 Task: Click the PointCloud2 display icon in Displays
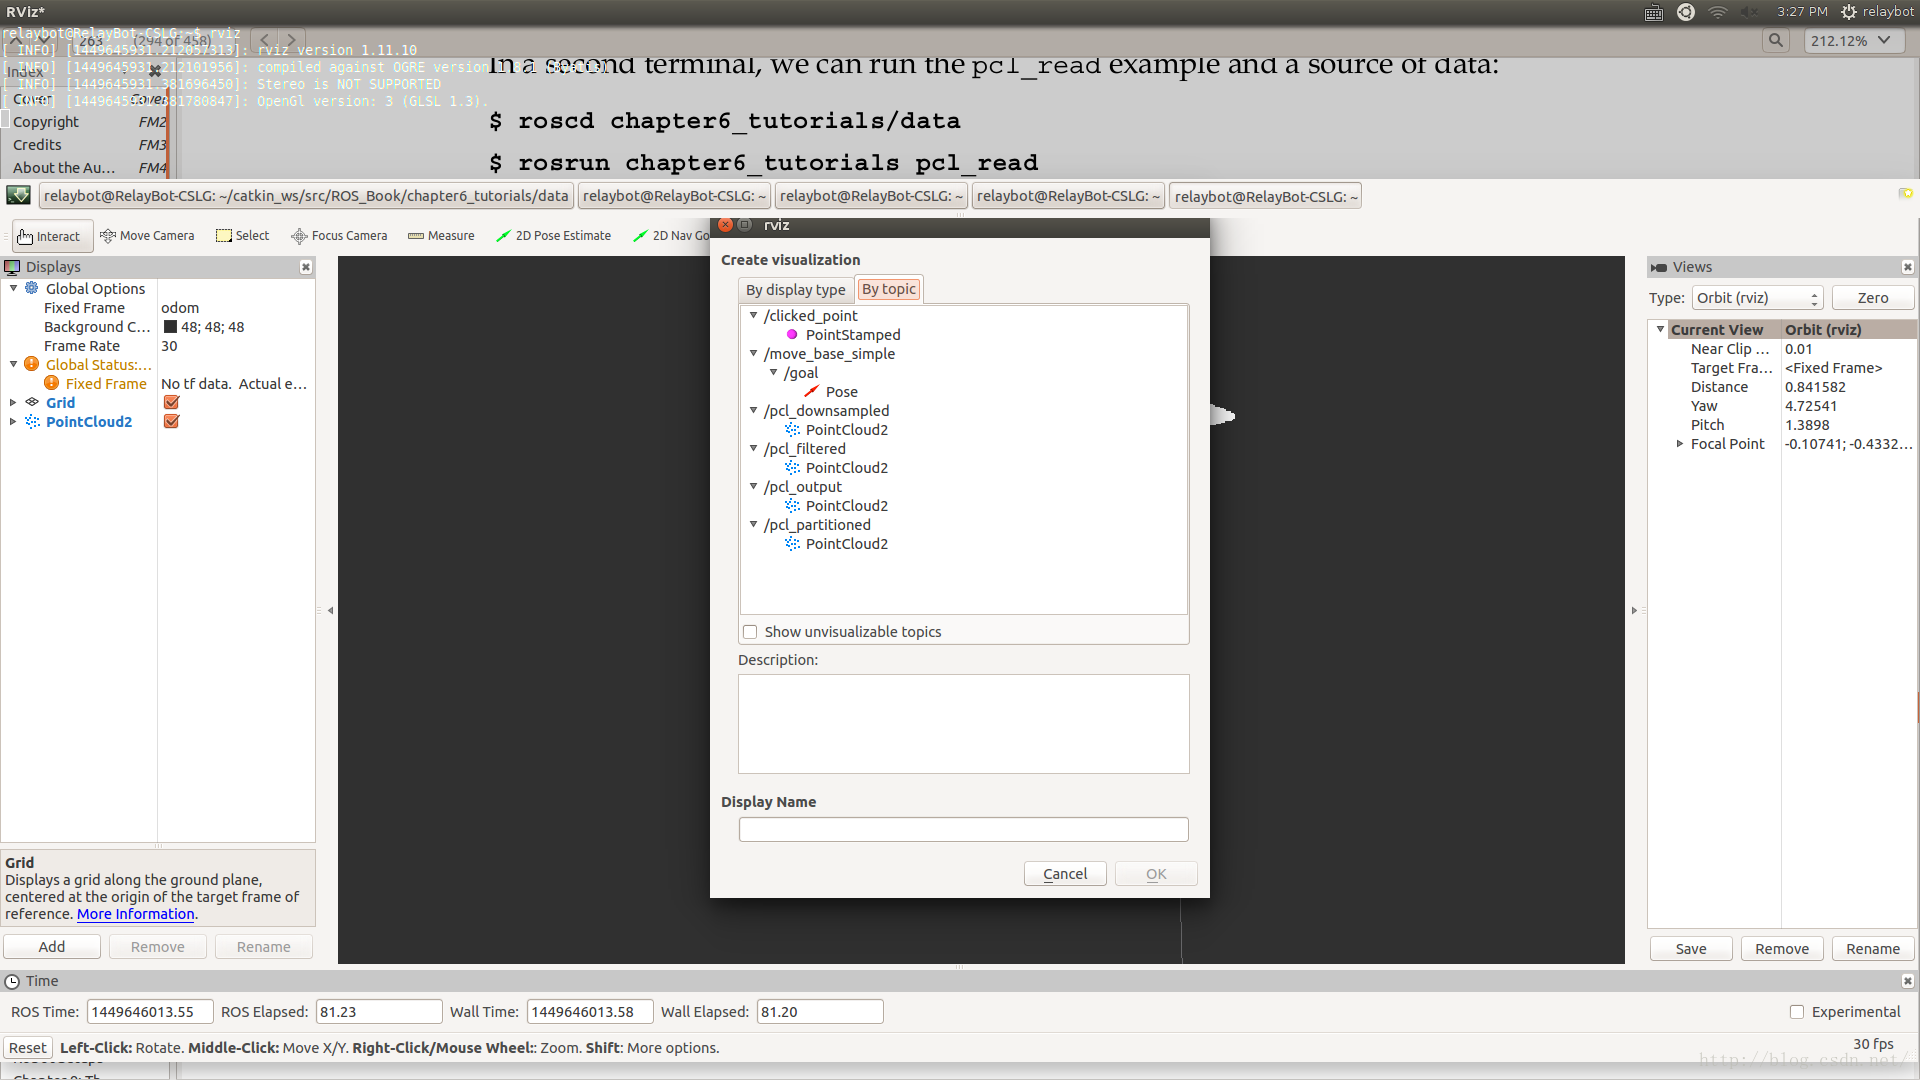(32, 421)
